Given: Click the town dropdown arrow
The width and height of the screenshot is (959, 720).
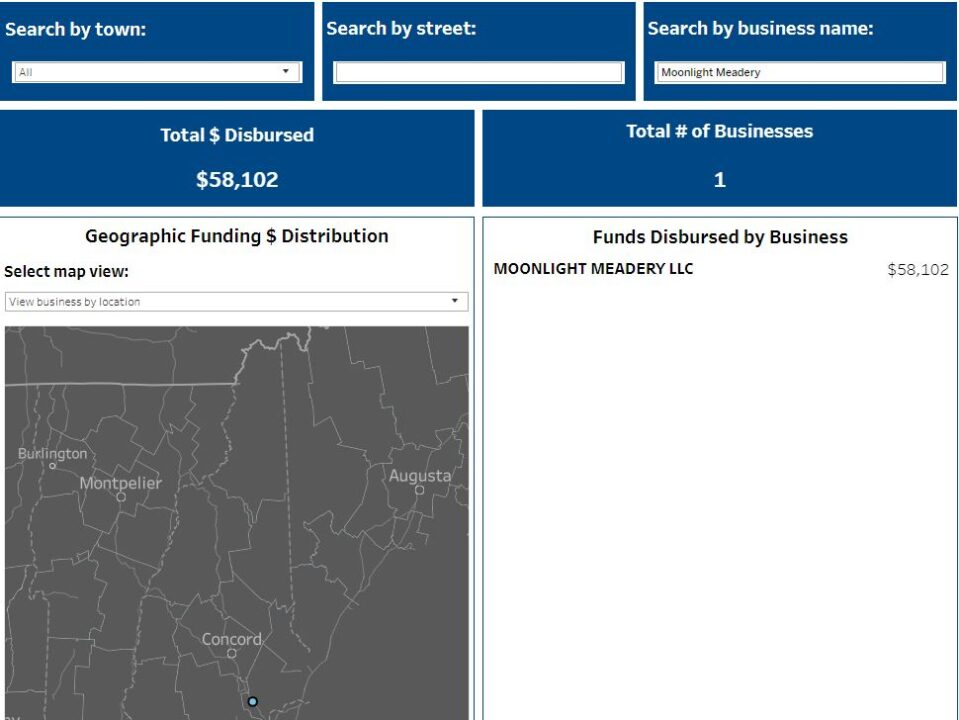Looking at the screenshot, I should click(x=286, y=72).
